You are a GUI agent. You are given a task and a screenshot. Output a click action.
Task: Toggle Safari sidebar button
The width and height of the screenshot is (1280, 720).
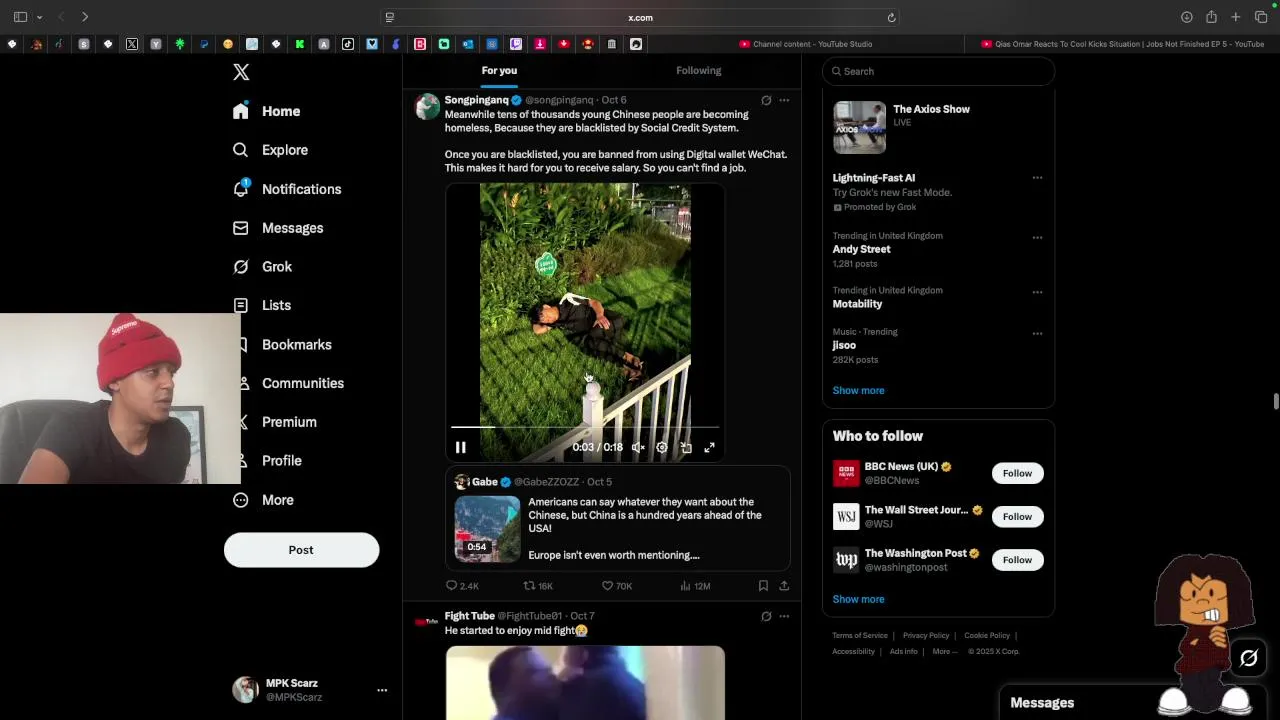click(20, 17)
